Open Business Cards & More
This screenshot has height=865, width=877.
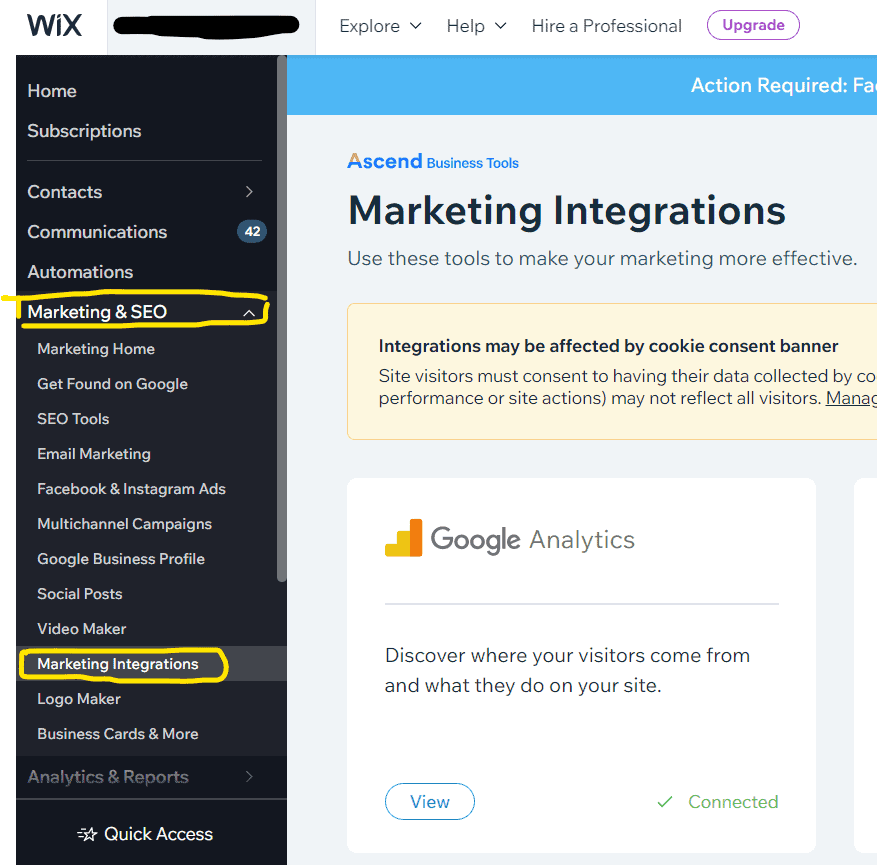pos(118,734)
